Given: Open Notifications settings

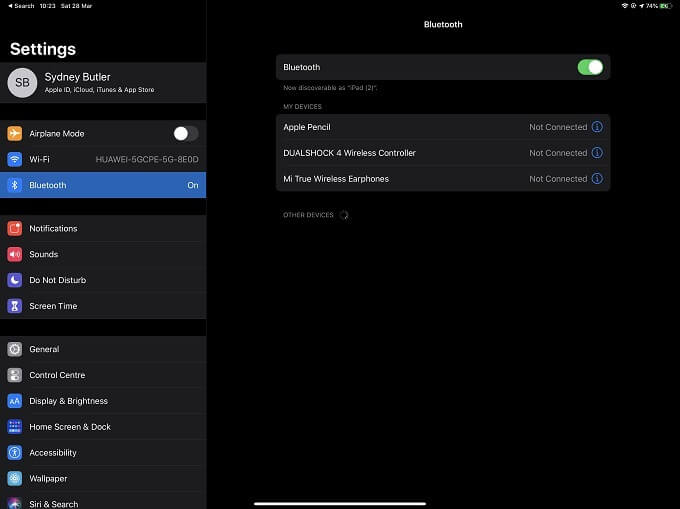Looking at the screenshot, I should tap(103, 228).
